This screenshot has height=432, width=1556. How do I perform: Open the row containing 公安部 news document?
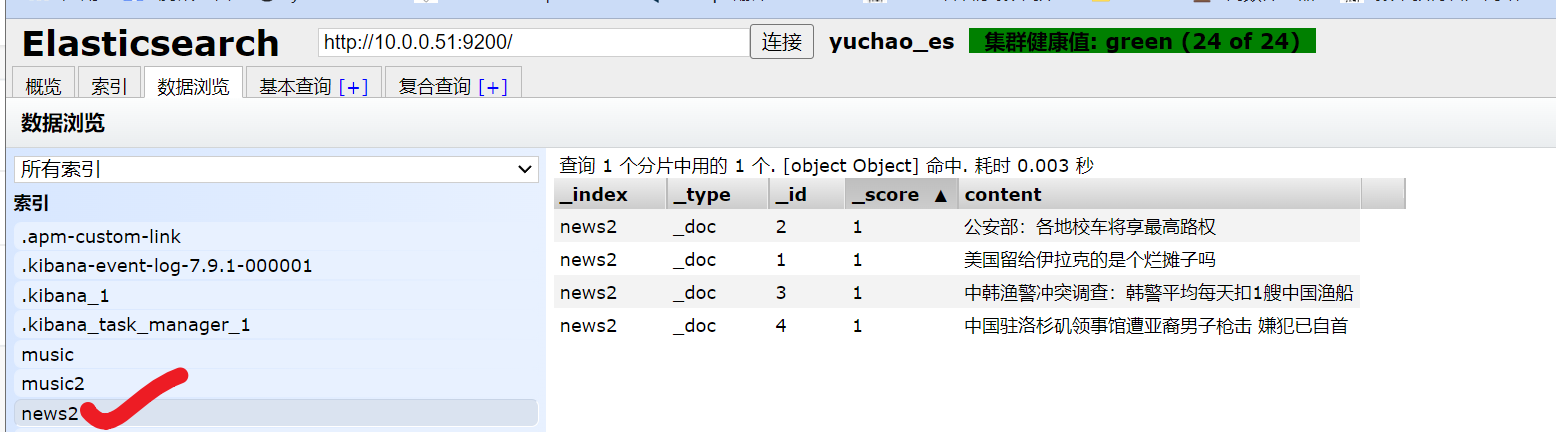(x=1089, y=227)
